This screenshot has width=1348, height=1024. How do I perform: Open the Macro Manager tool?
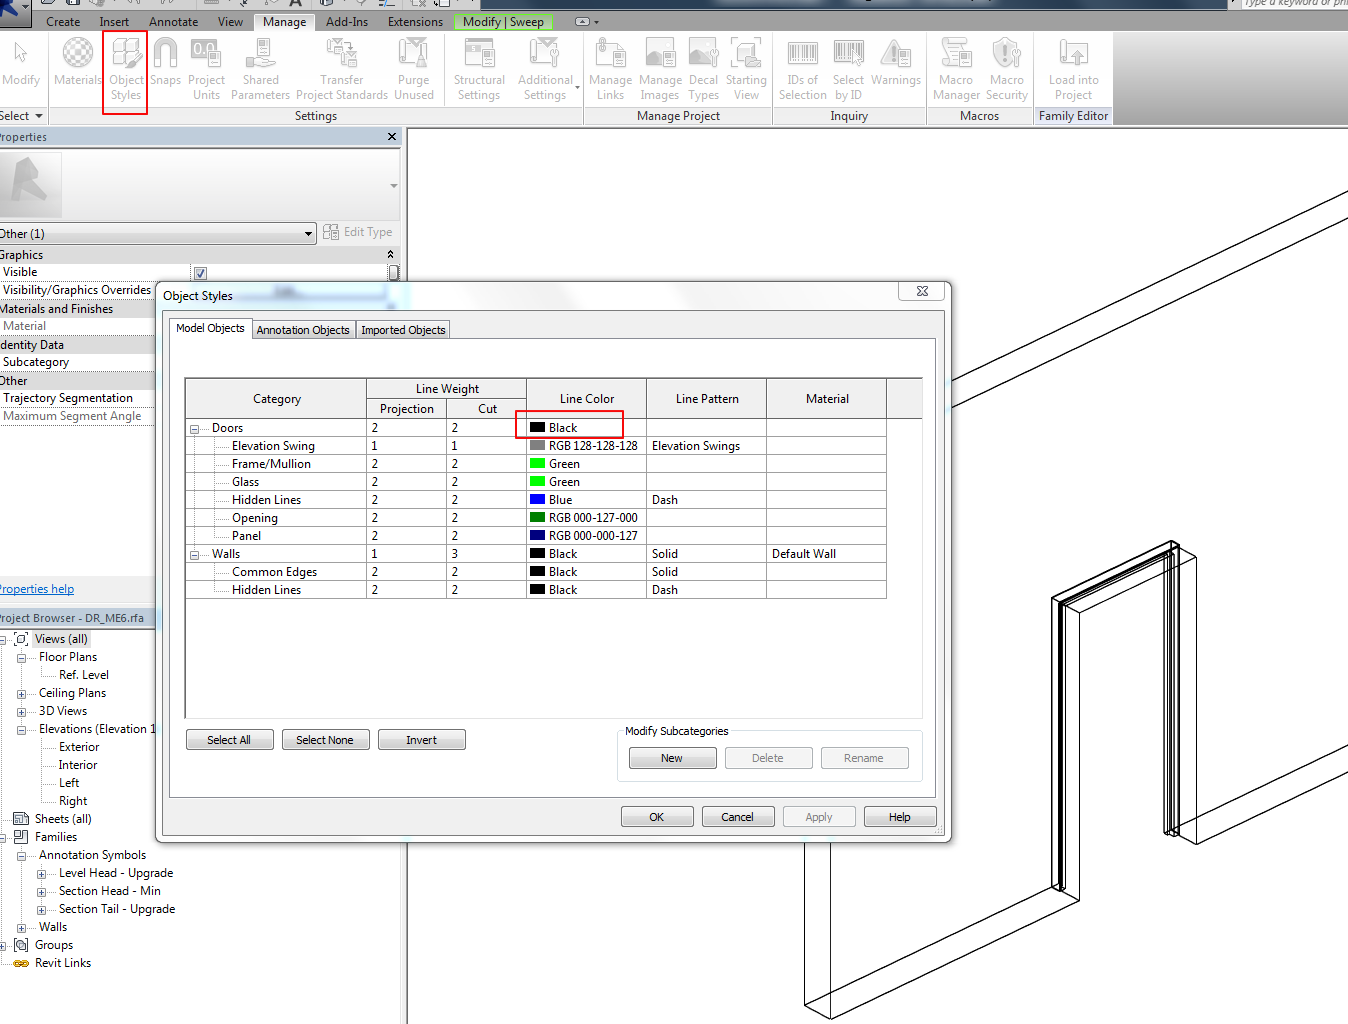click(956, 68)
